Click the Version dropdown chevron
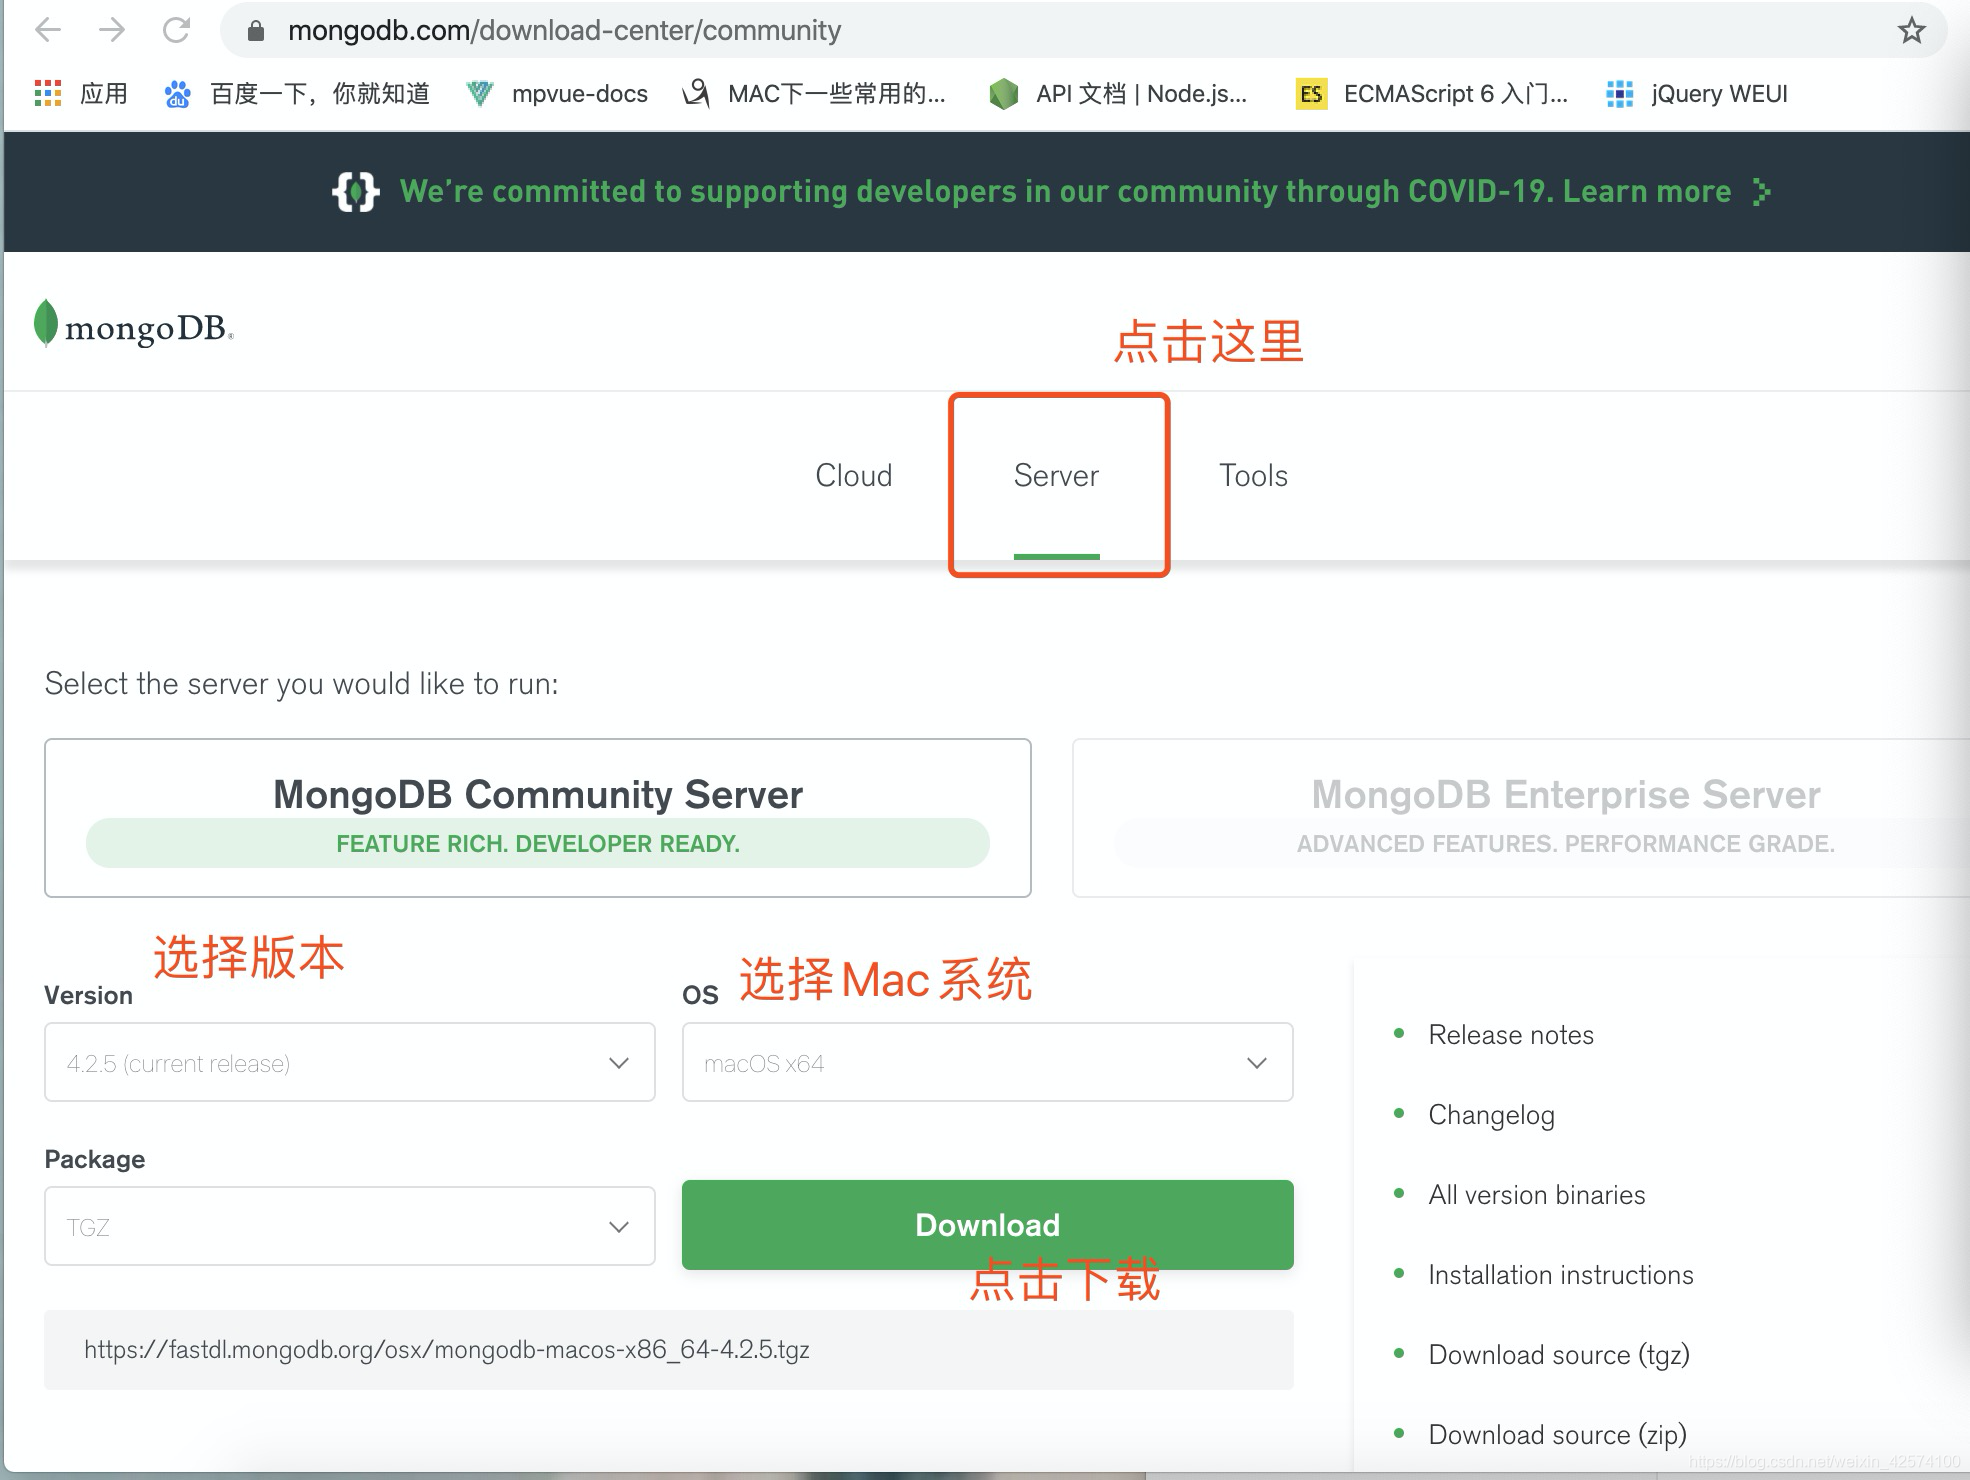This screenshot has width=1970, height=1480. tap(619, 1063)
